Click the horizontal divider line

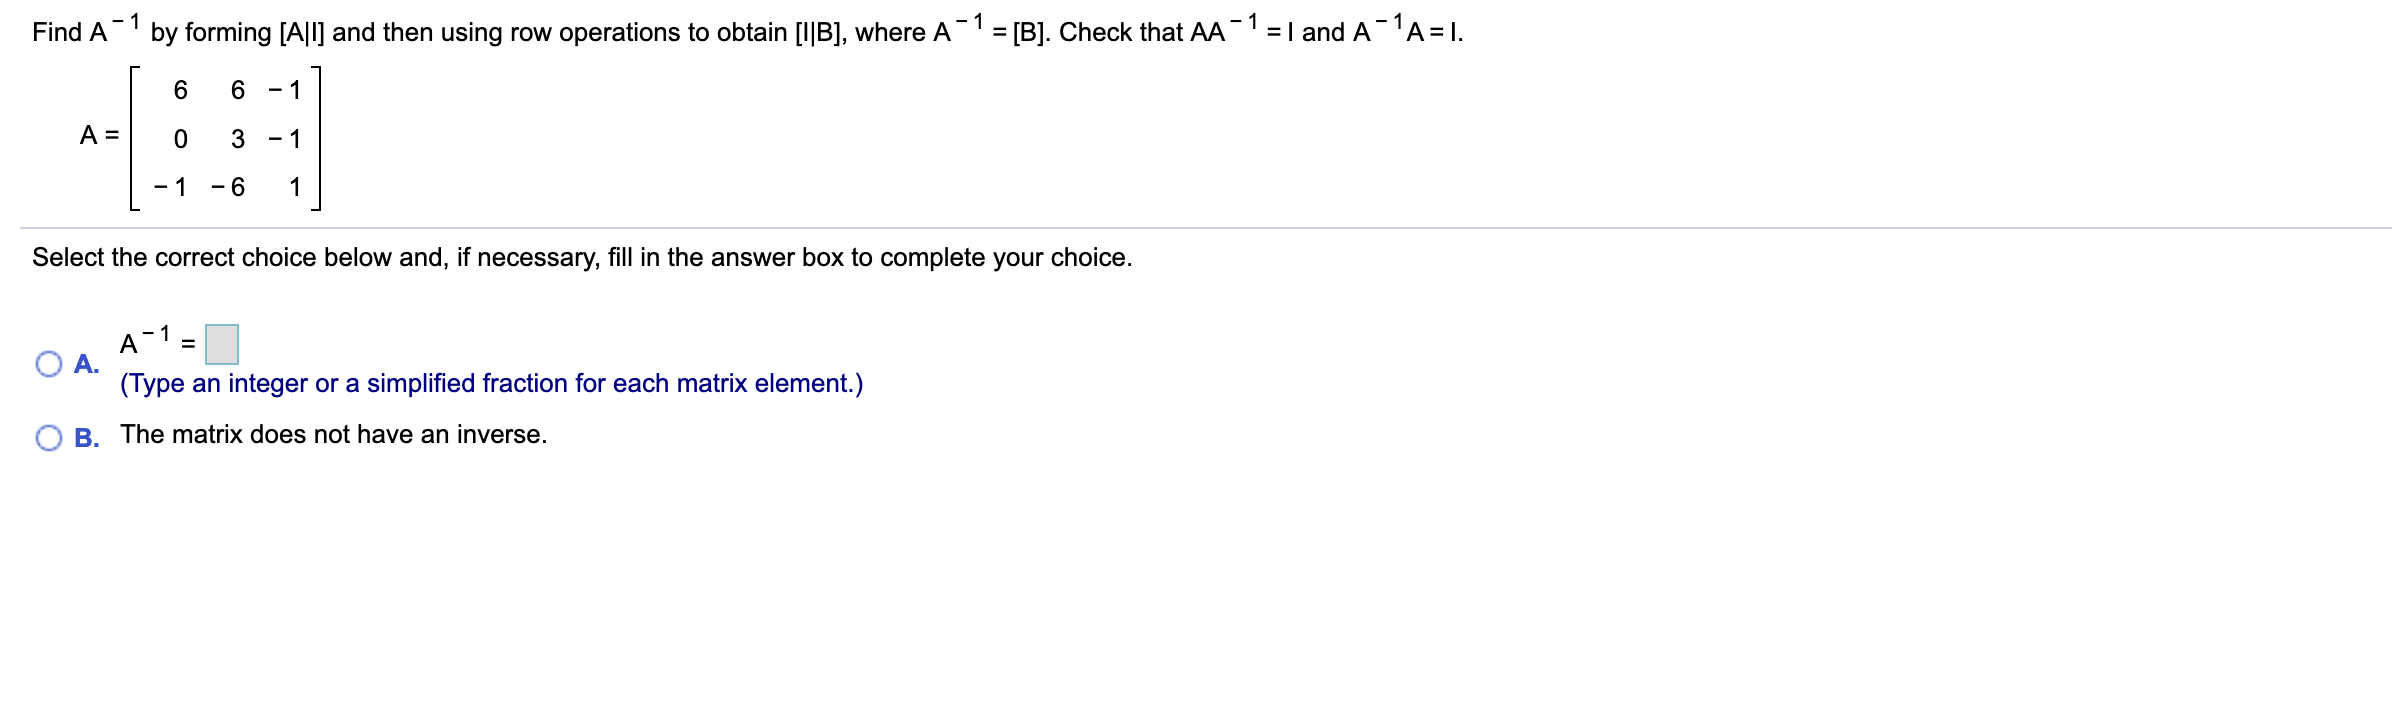1196,226
